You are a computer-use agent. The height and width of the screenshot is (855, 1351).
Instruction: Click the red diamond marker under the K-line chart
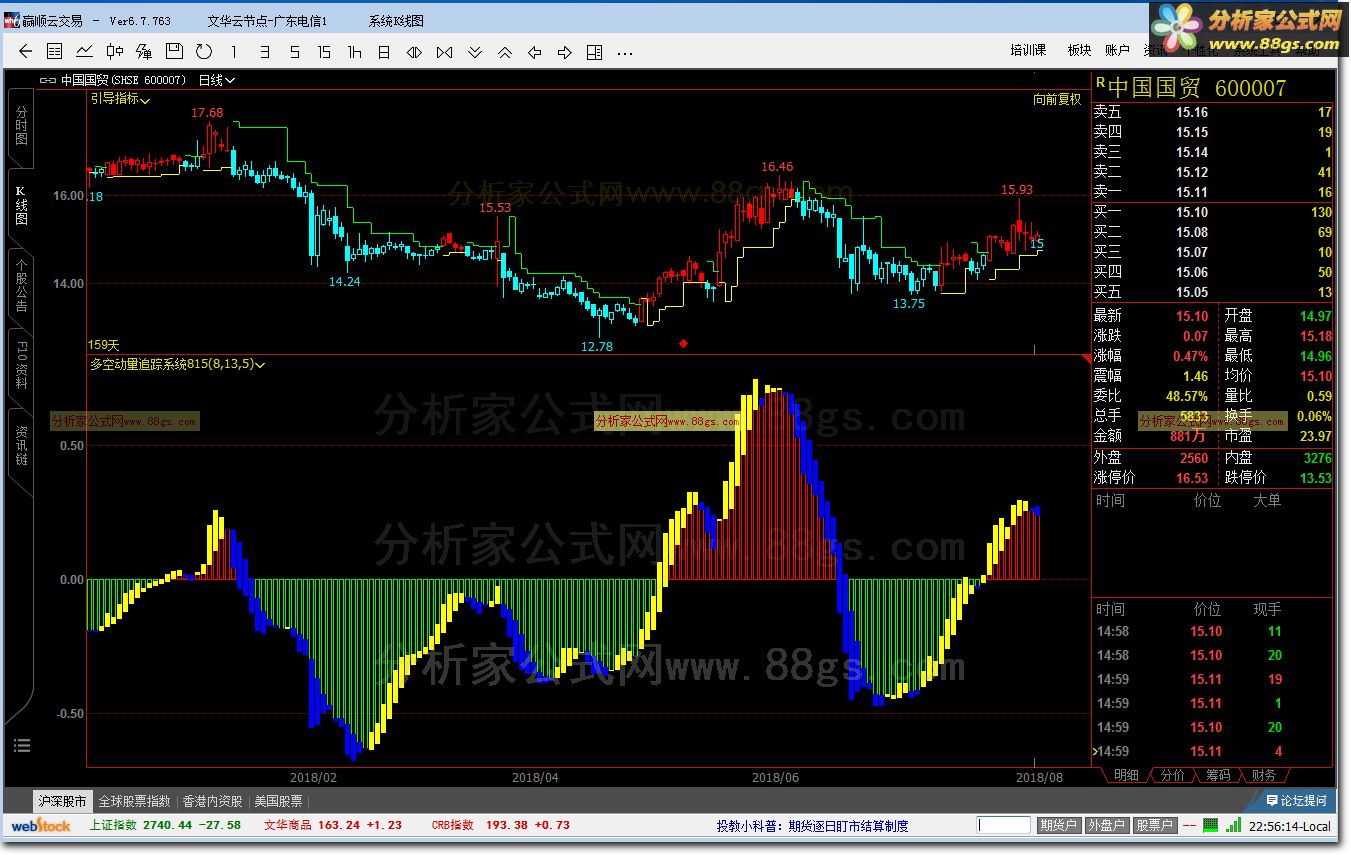coord(684,344)
